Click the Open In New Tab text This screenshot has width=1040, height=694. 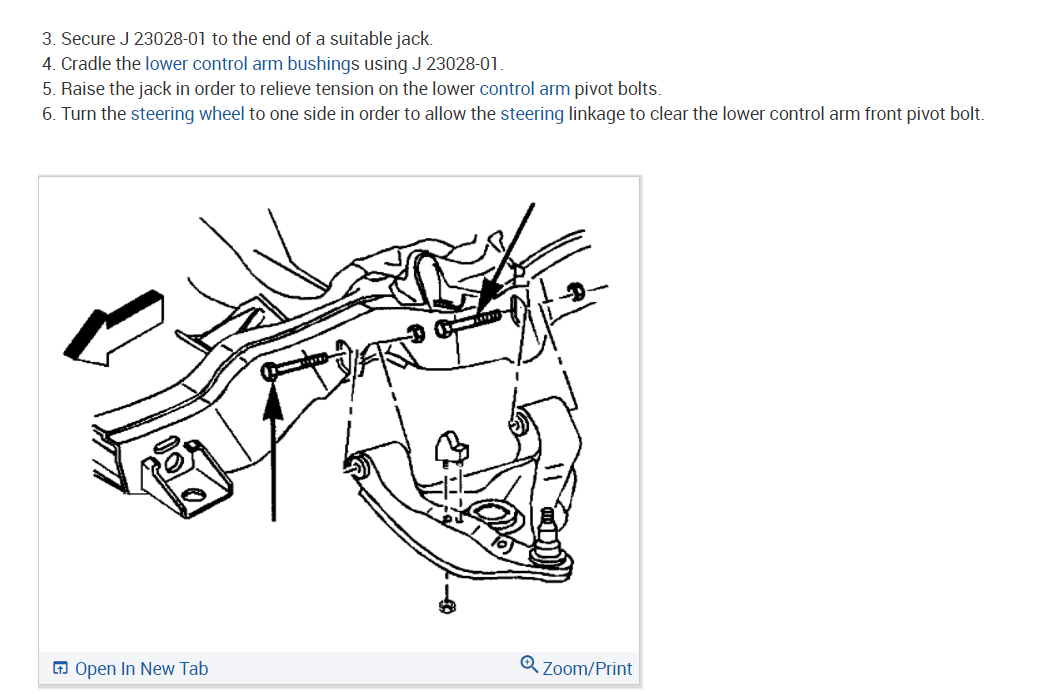coord(141,669)
